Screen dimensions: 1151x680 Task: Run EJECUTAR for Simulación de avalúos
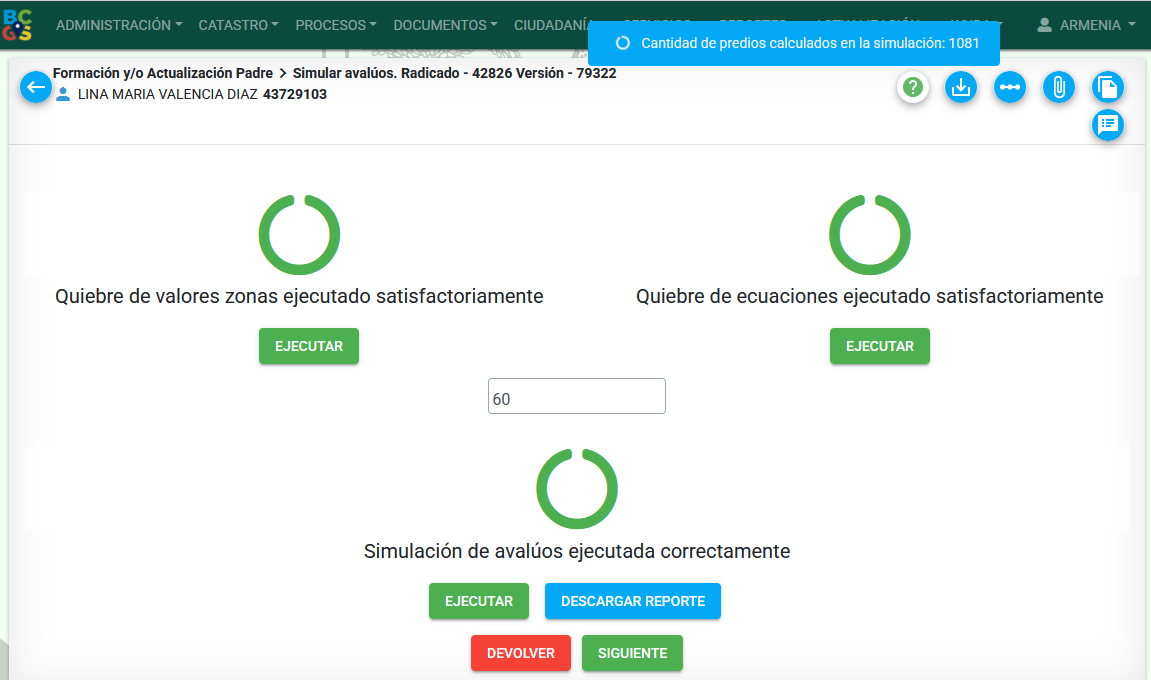pyautogui.click(x=479, y=601)
